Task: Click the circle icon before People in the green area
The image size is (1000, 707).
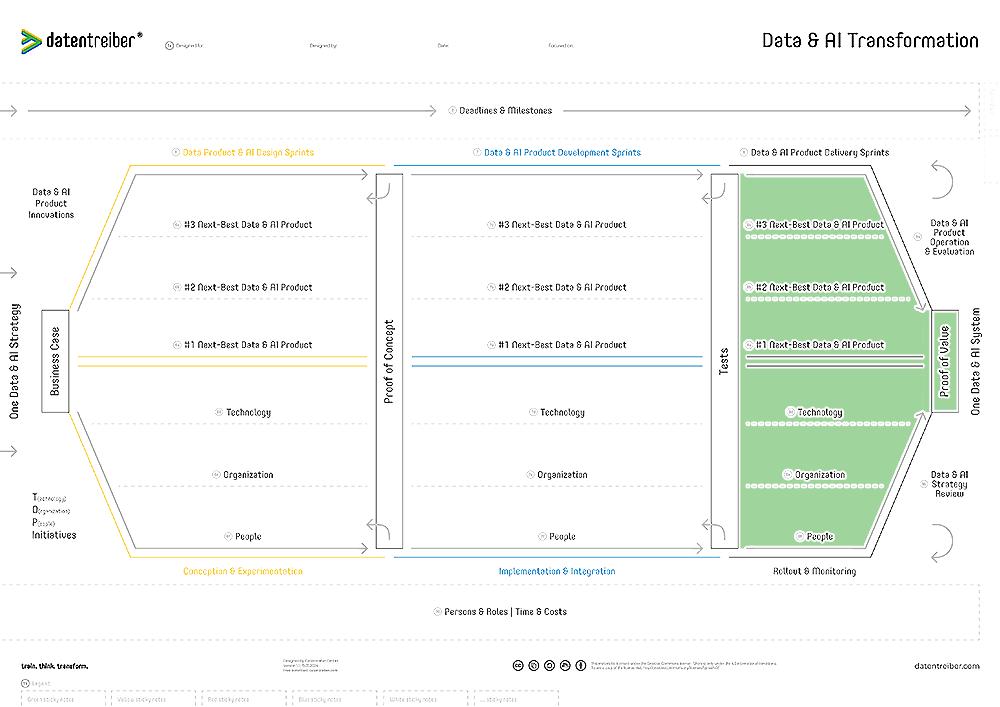Action: (x=799, y=536)
